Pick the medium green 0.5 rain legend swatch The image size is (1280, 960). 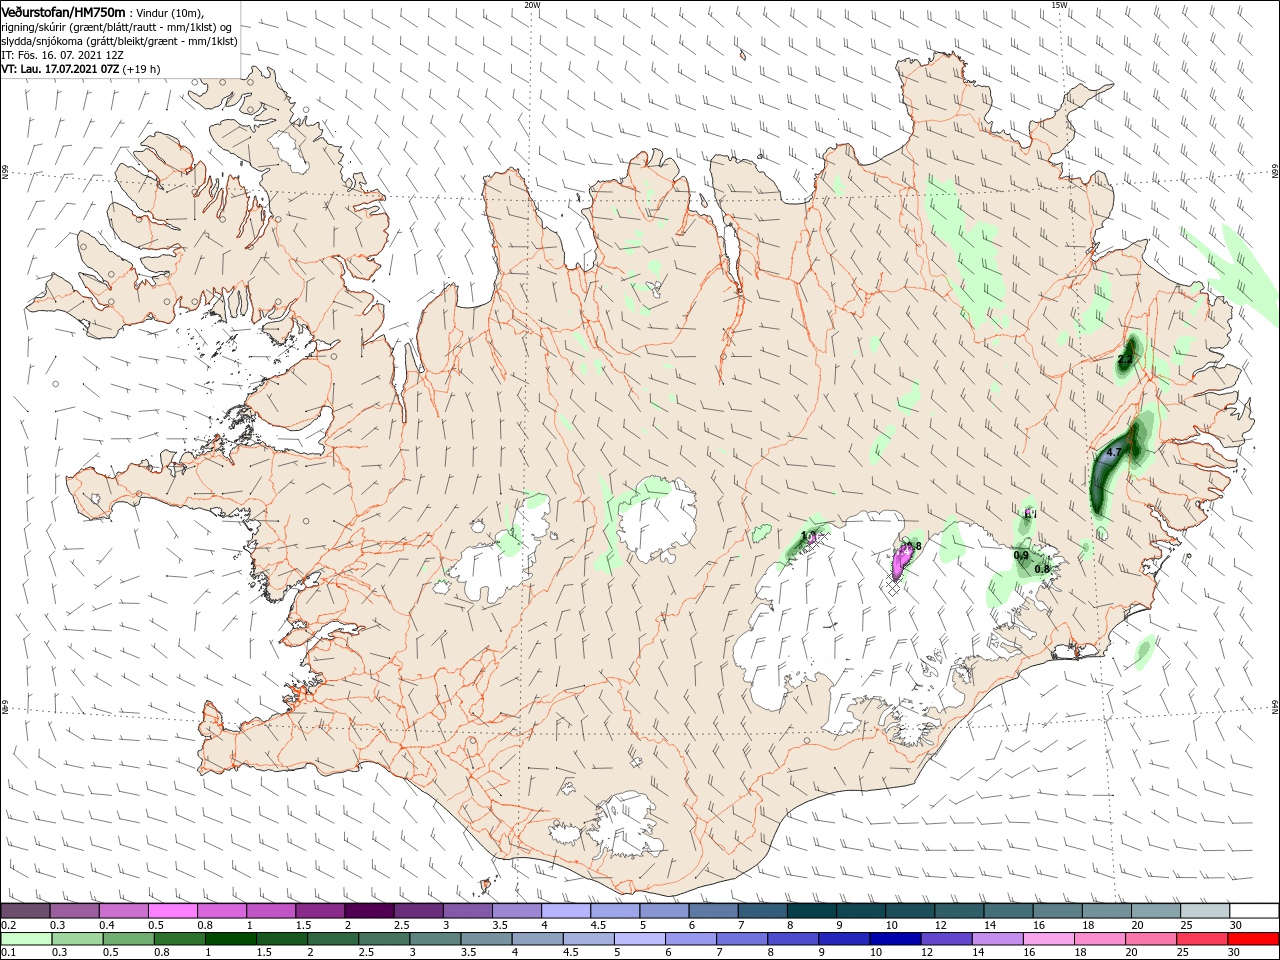pos(127,939)
